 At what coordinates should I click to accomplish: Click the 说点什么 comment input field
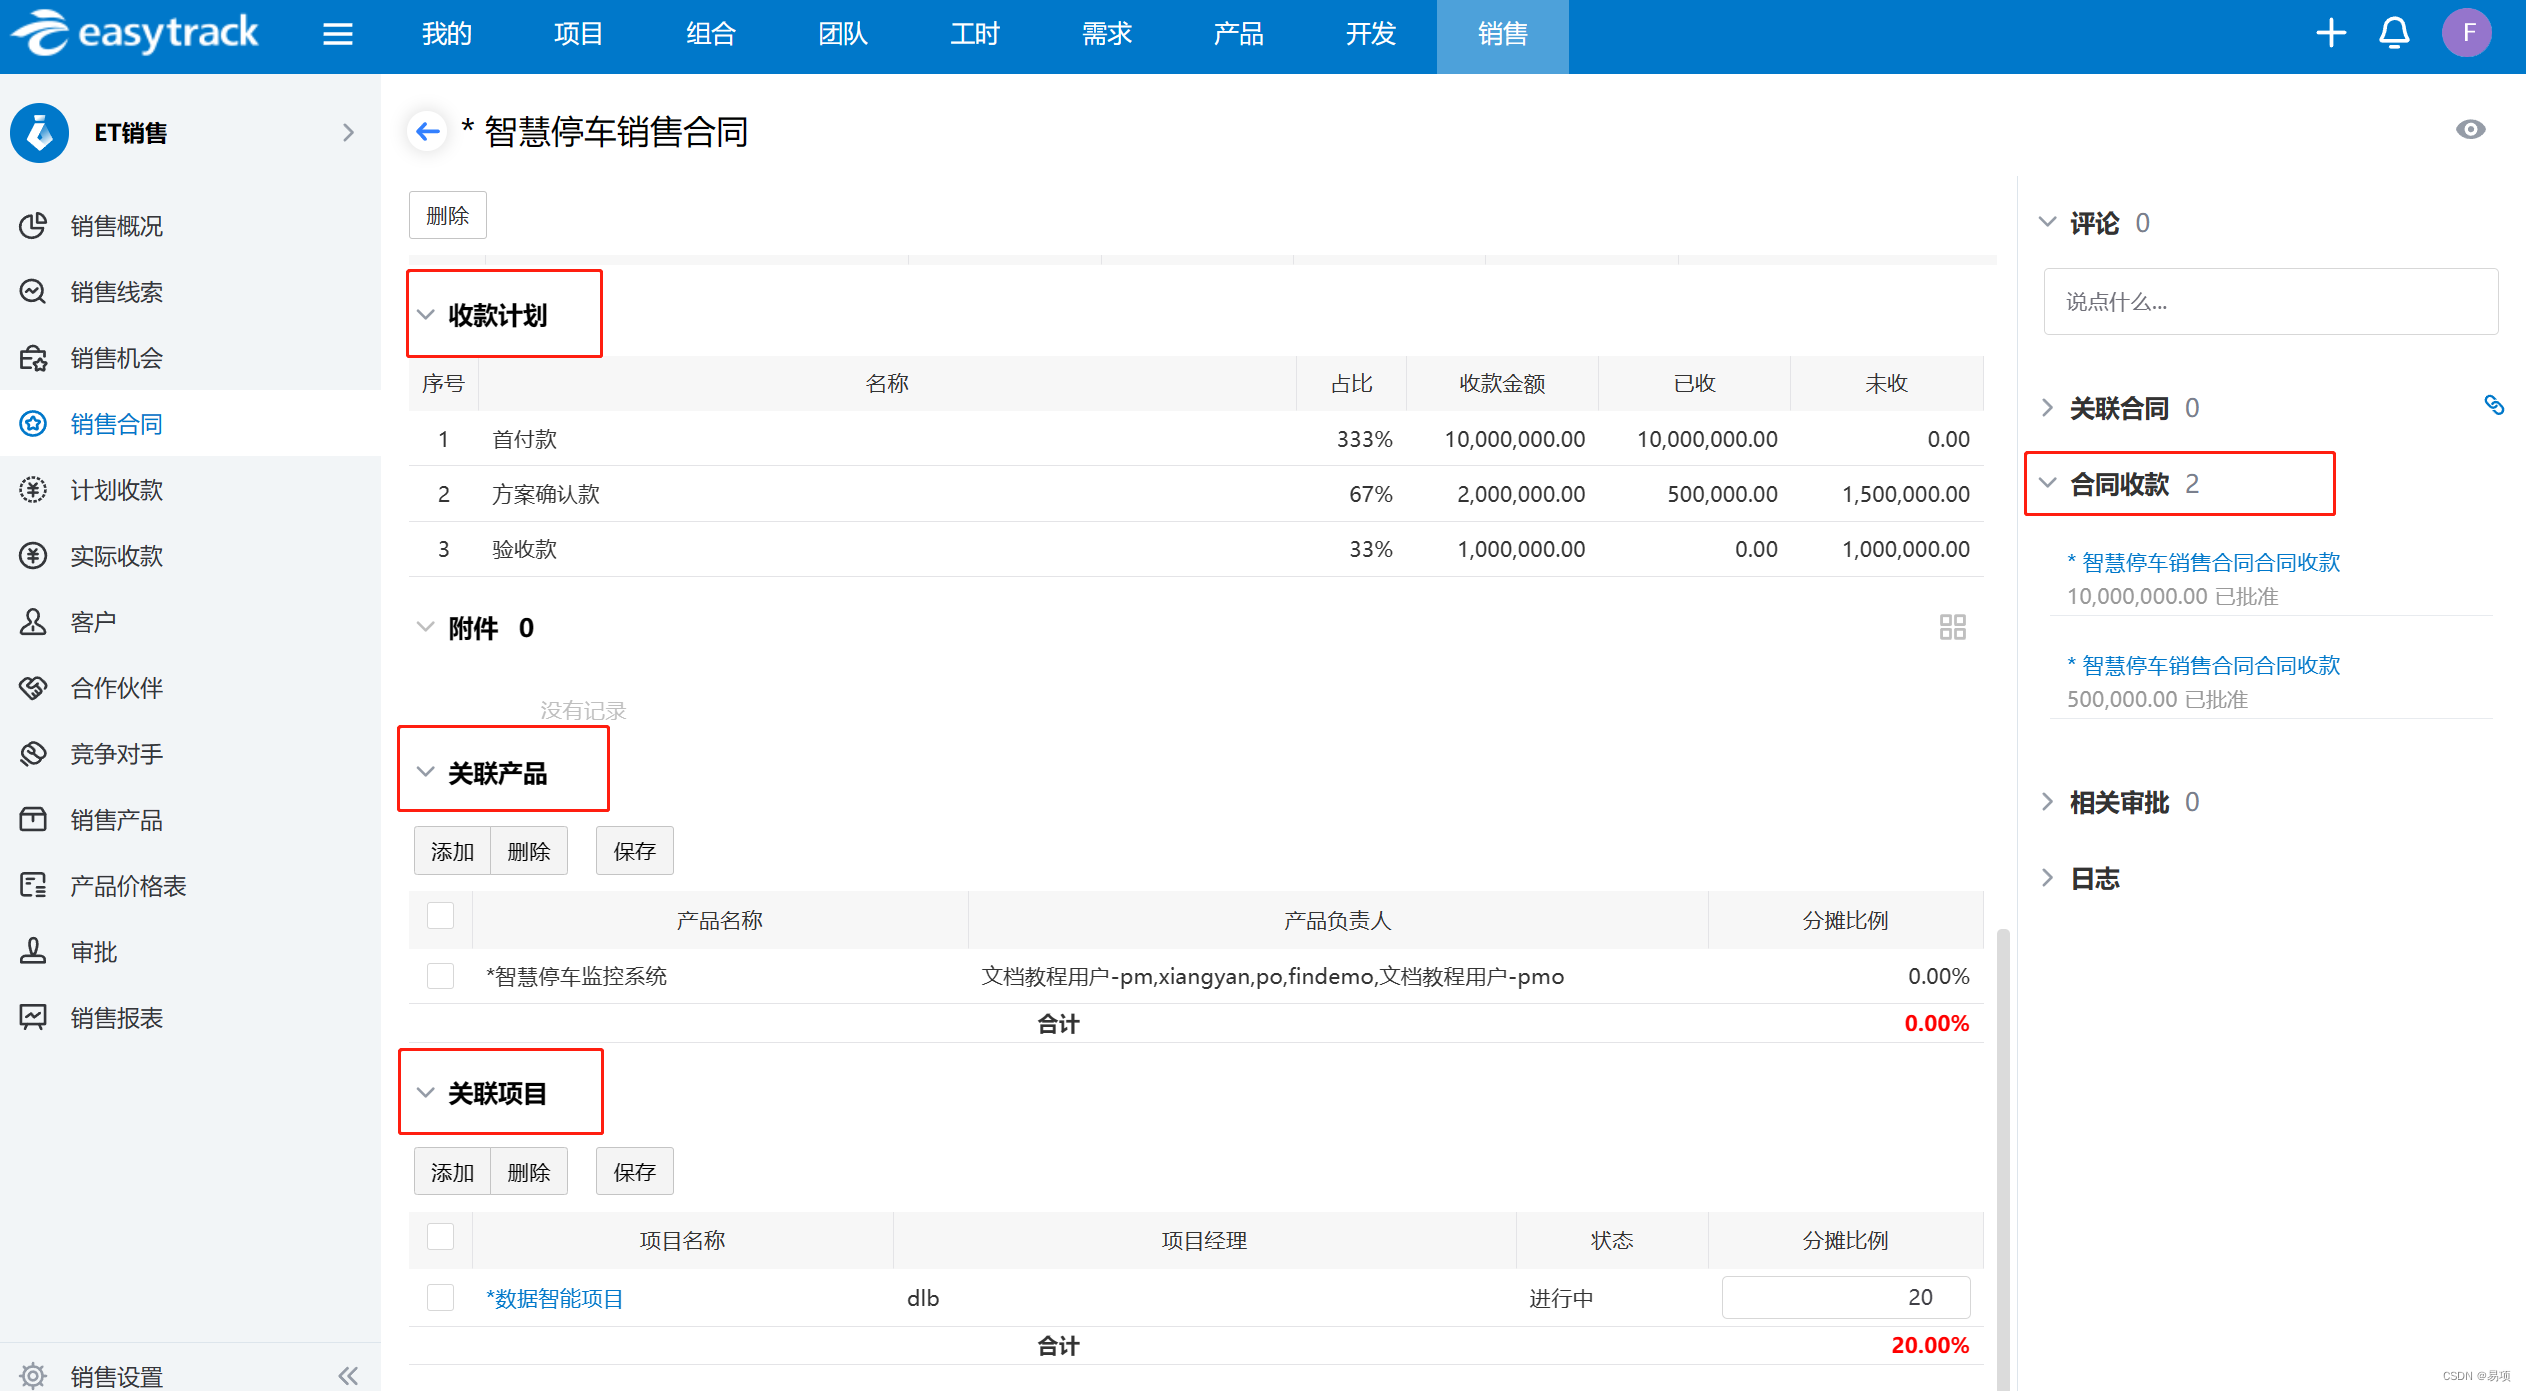(x=2270, y=302)
